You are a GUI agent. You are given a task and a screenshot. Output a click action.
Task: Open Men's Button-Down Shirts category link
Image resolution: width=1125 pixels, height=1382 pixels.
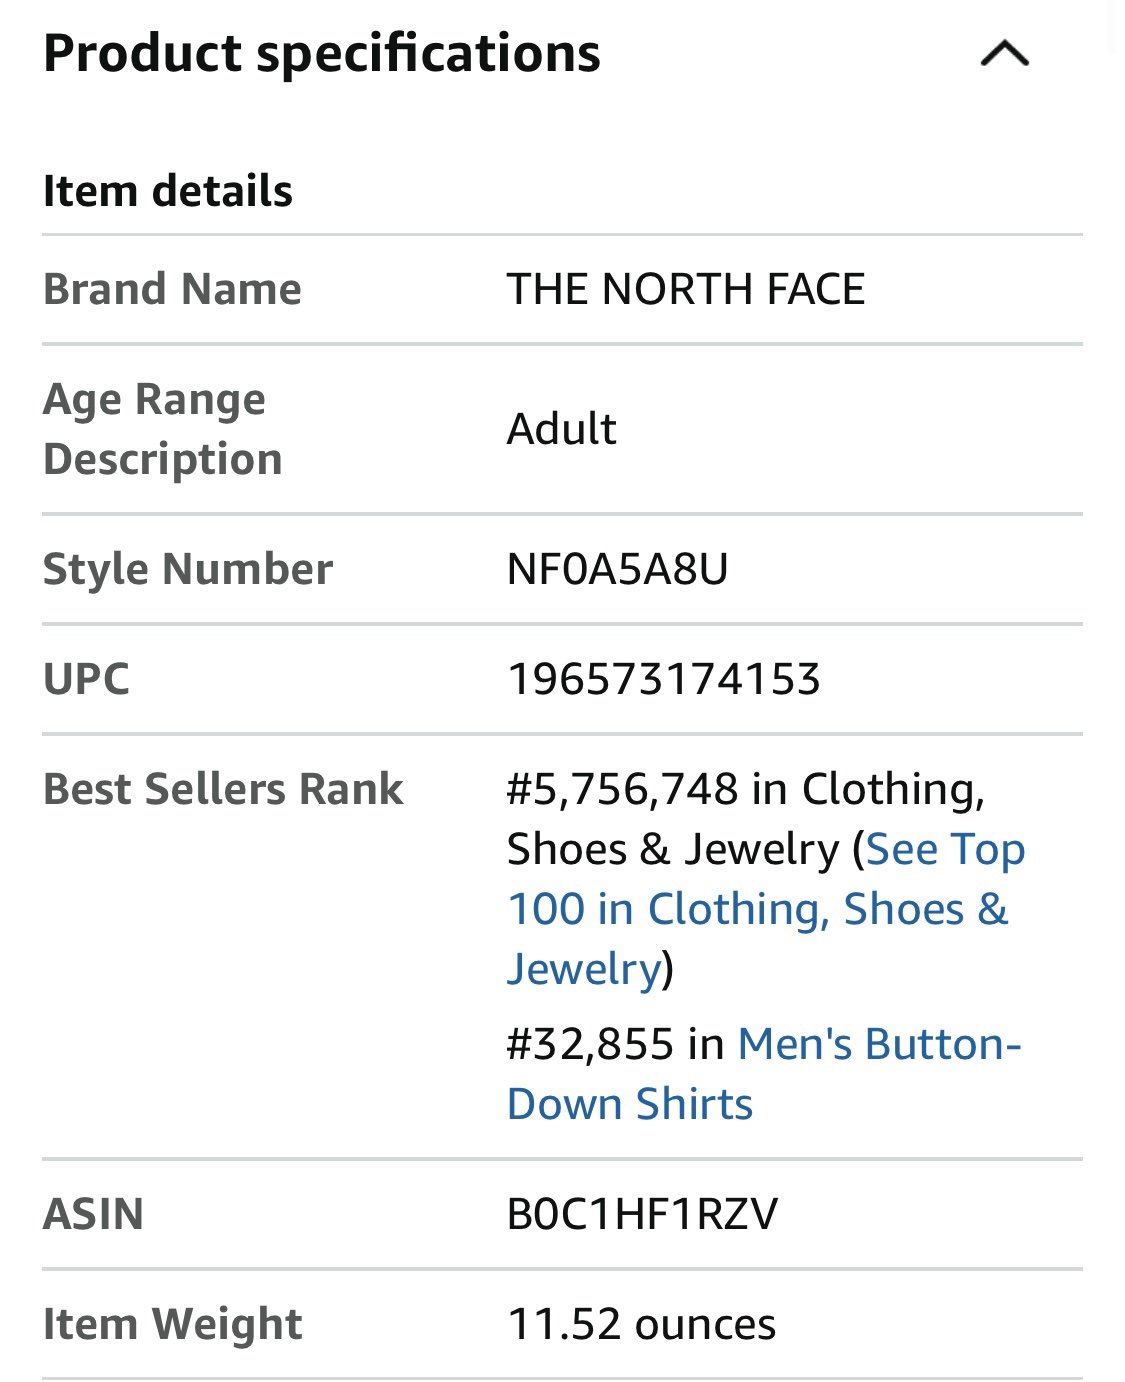764,1073
